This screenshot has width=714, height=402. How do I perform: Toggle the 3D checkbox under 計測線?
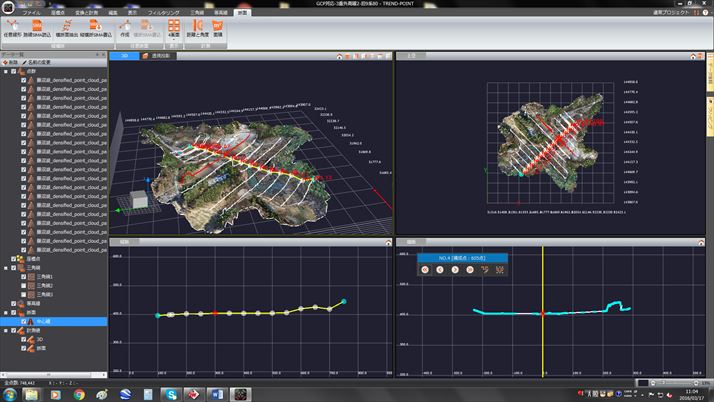coord(24,340)
